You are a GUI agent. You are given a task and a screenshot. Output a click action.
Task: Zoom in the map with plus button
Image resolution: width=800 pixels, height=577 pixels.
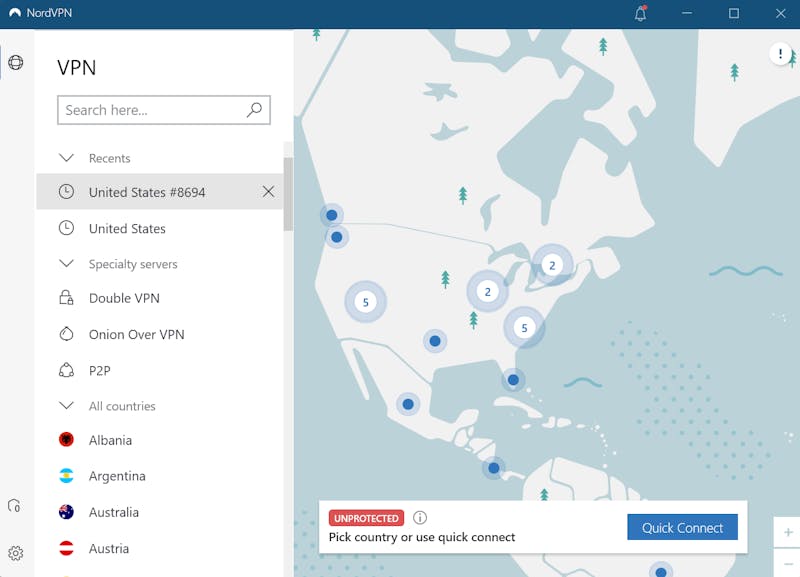point(788,533)
